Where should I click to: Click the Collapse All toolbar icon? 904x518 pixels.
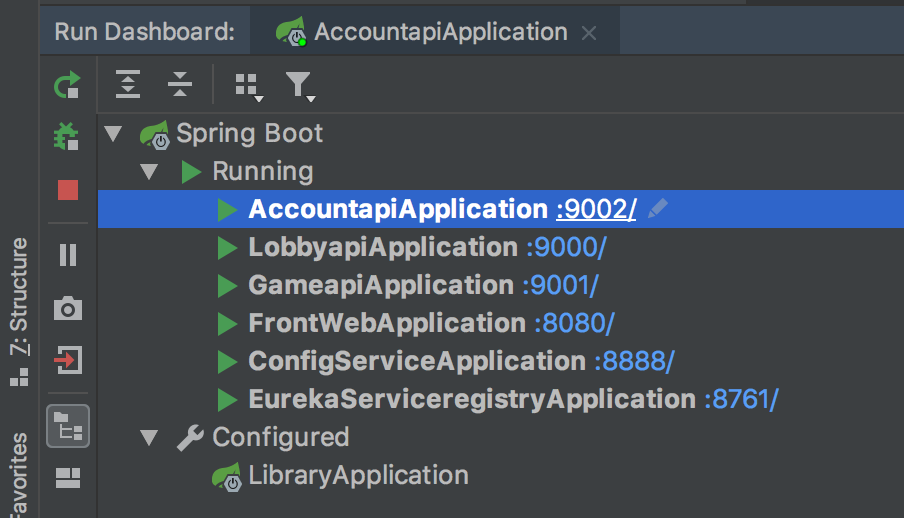pyautogui.click(x=179, y=85)
